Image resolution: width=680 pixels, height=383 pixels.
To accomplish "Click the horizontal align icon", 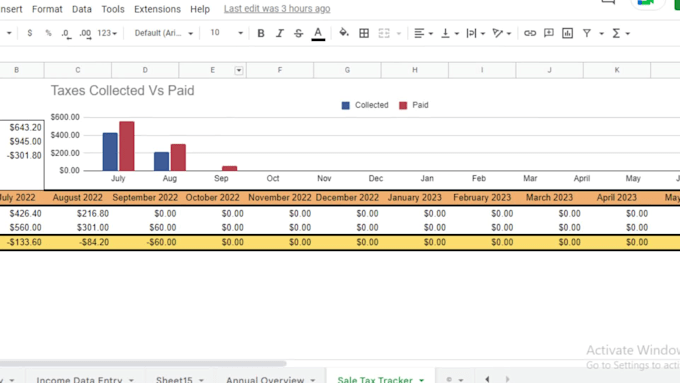I will point(419,33).
